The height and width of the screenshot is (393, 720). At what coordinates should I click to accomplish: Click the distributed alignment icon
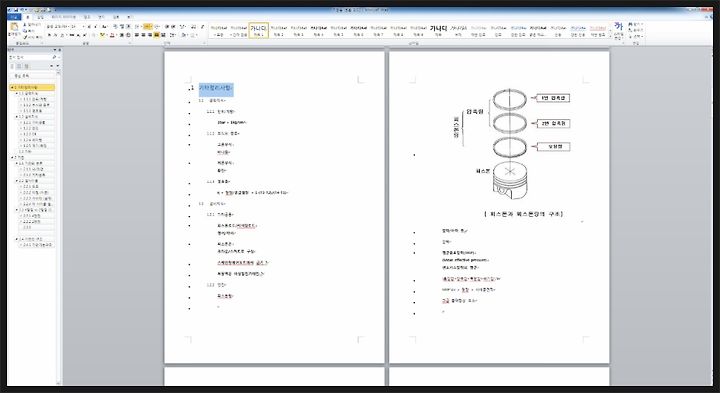click(163, 35)
